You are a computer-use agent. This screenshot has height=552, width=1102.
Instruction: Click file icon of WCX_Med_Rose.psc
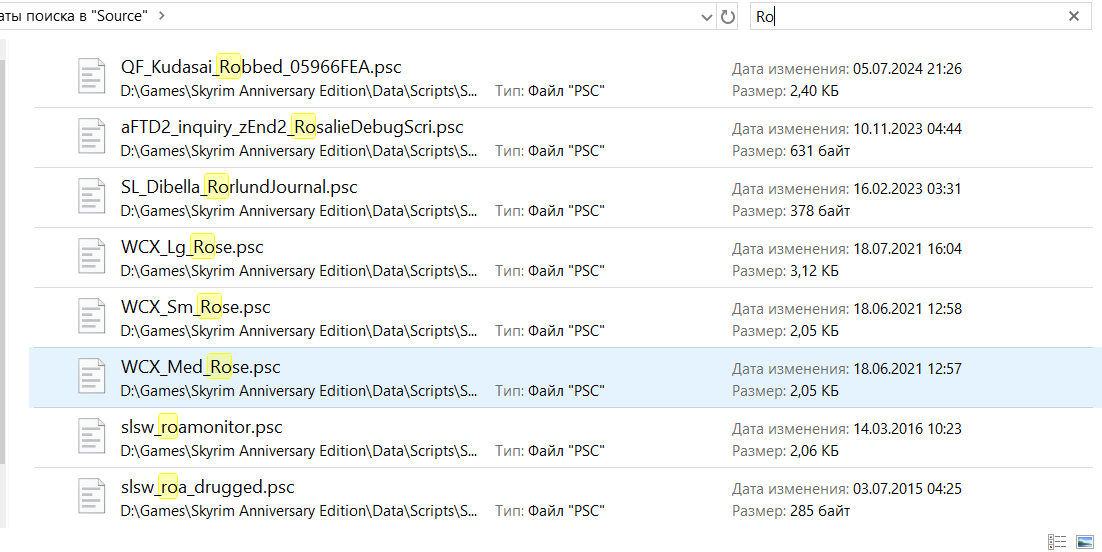[91, 376]
